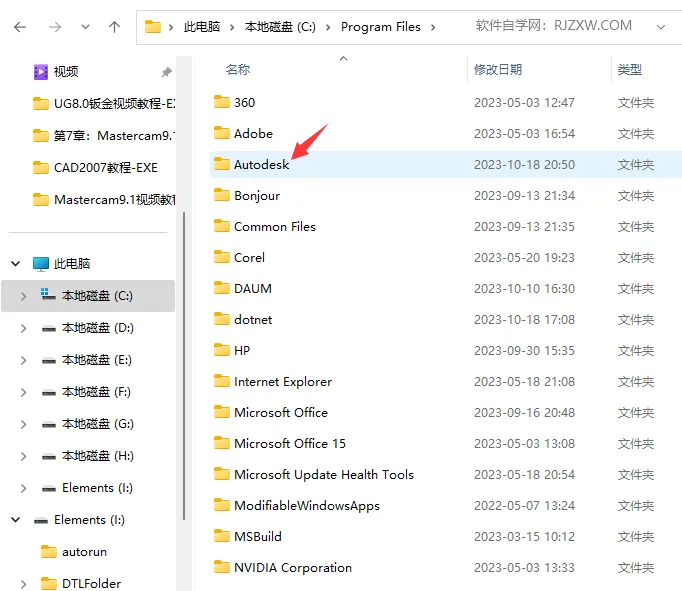Select the HP folder icon

(x=221, y=350)
